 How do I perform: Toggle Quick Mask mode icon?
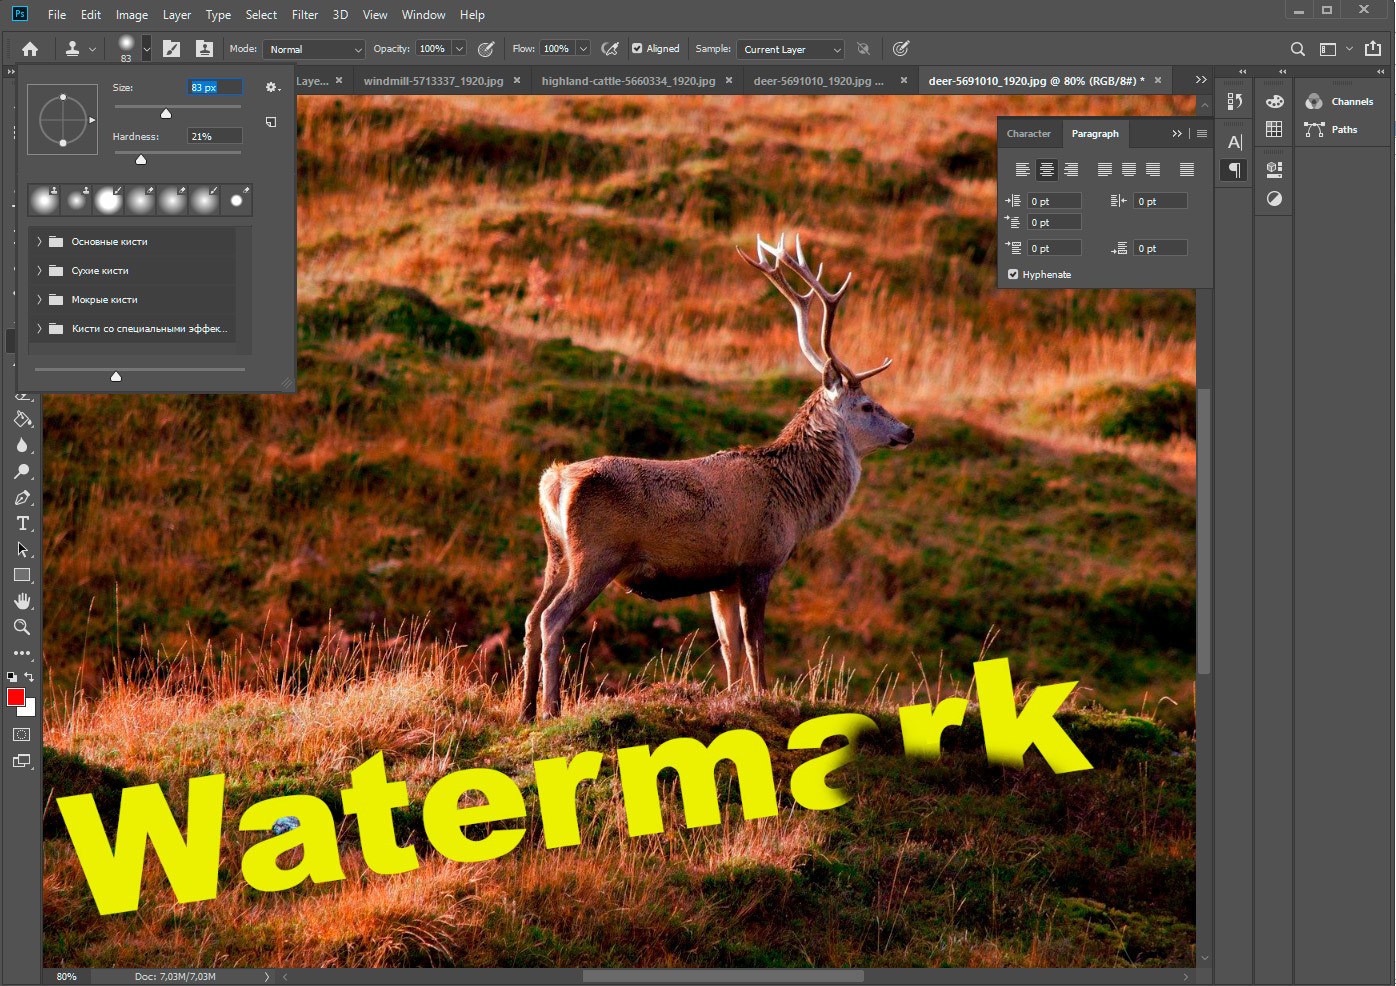21,735
